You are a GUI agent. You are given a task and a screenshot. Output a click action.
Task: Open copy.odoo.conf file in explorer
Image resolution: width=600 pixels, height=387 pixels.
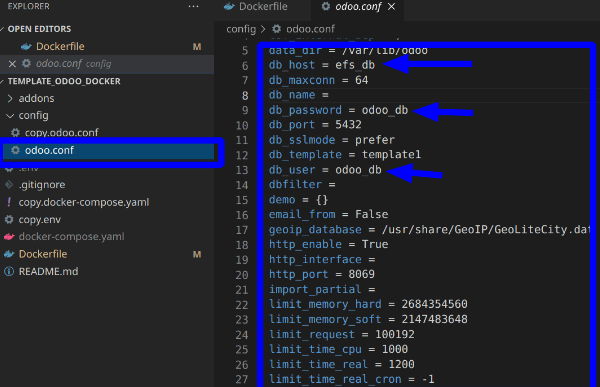[x=62, y=132]
